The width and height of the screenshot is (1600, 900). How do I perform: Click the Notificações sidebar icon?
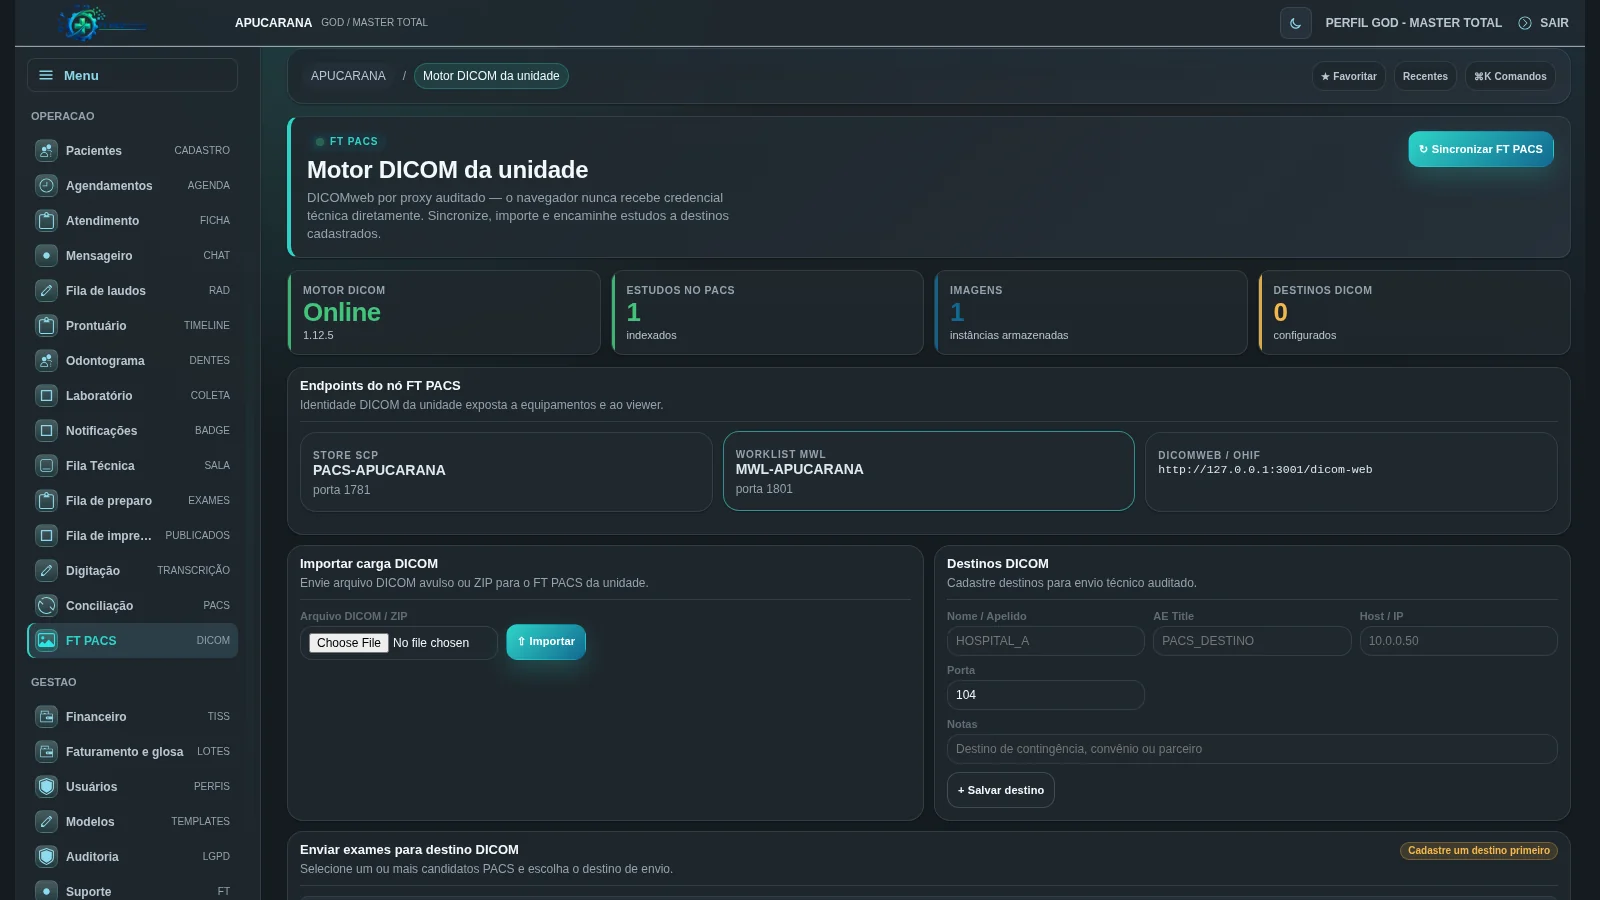[46, 430]
